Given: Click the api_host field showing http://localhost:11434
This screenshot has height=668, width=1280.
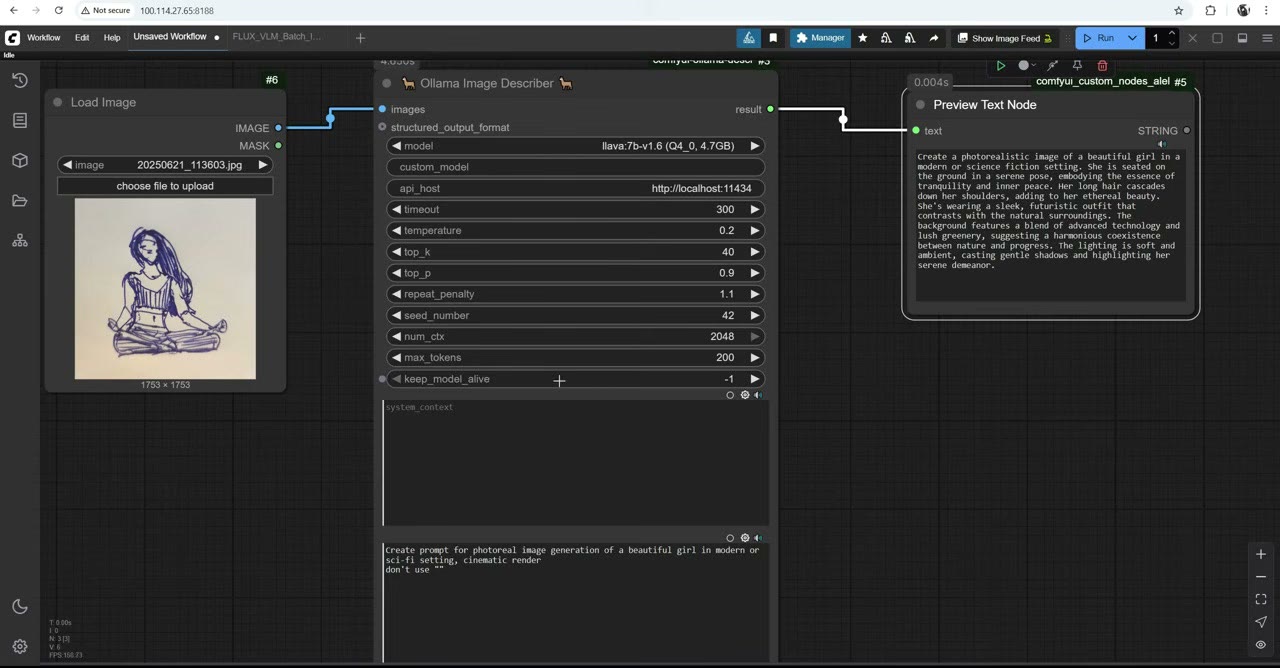Looking at the screenshot, I should click(x=575, y=188).
